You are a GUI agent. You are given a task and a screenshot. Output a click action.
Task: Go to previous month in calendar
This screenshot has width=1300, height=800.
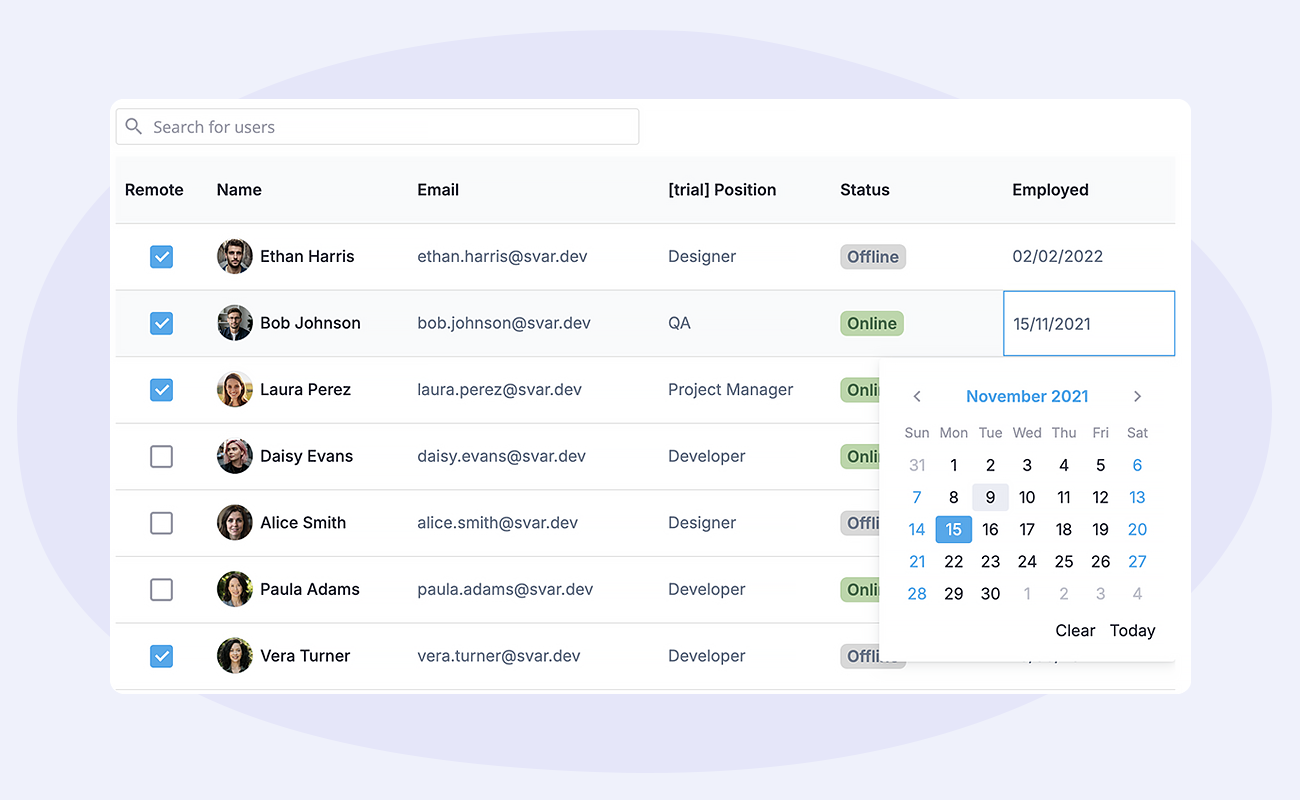[917, 397]
